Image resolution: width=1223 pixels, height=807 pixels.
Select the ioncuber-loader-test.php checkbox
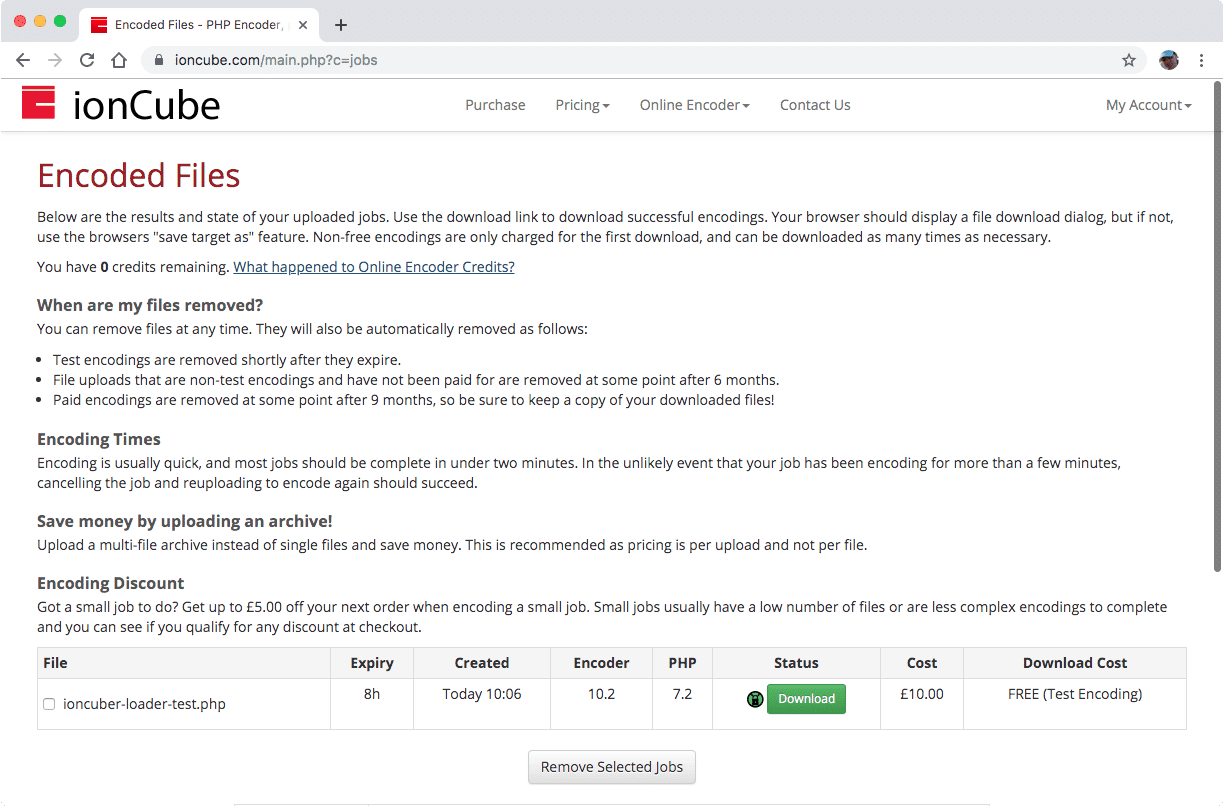click(x=49, y=704)
